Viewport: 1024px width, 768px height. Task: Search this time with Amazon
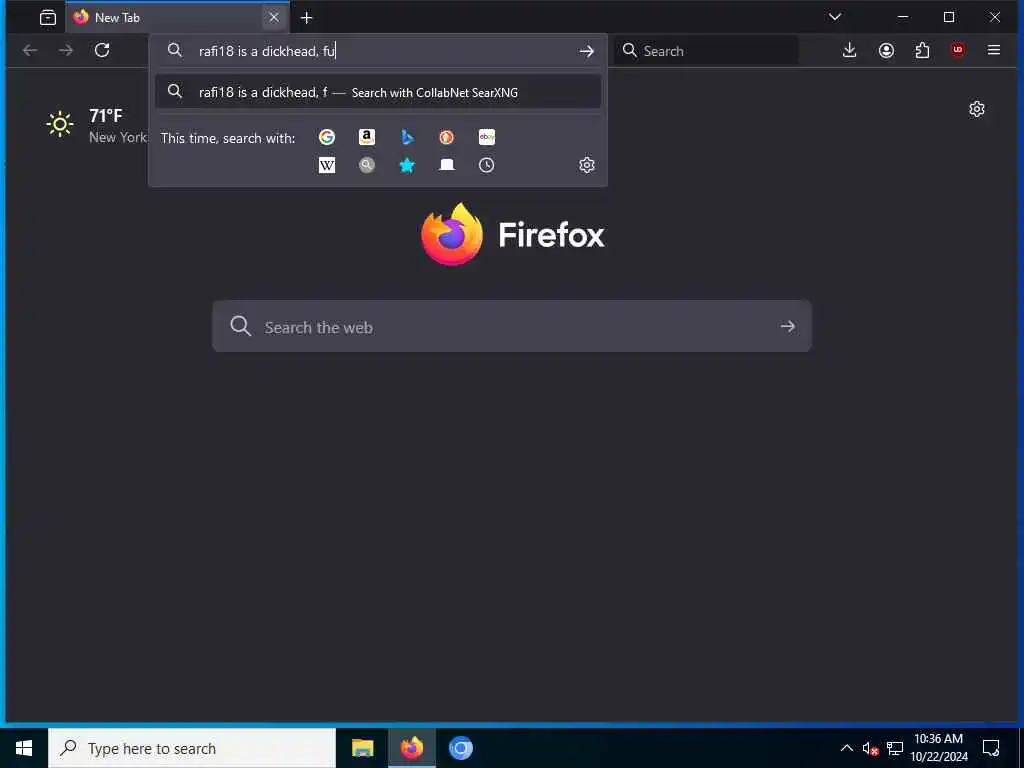367,137
